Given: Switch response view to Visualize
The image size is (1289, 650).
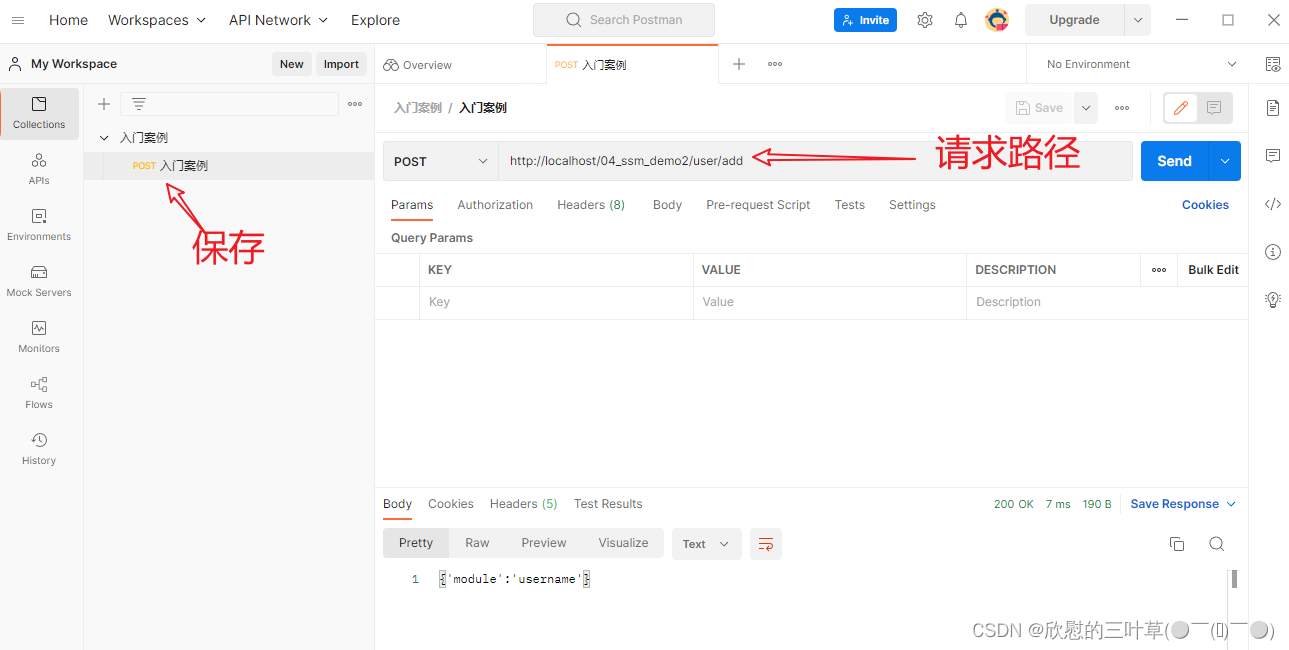Looking at the screenshot, I should coord(623,543).
